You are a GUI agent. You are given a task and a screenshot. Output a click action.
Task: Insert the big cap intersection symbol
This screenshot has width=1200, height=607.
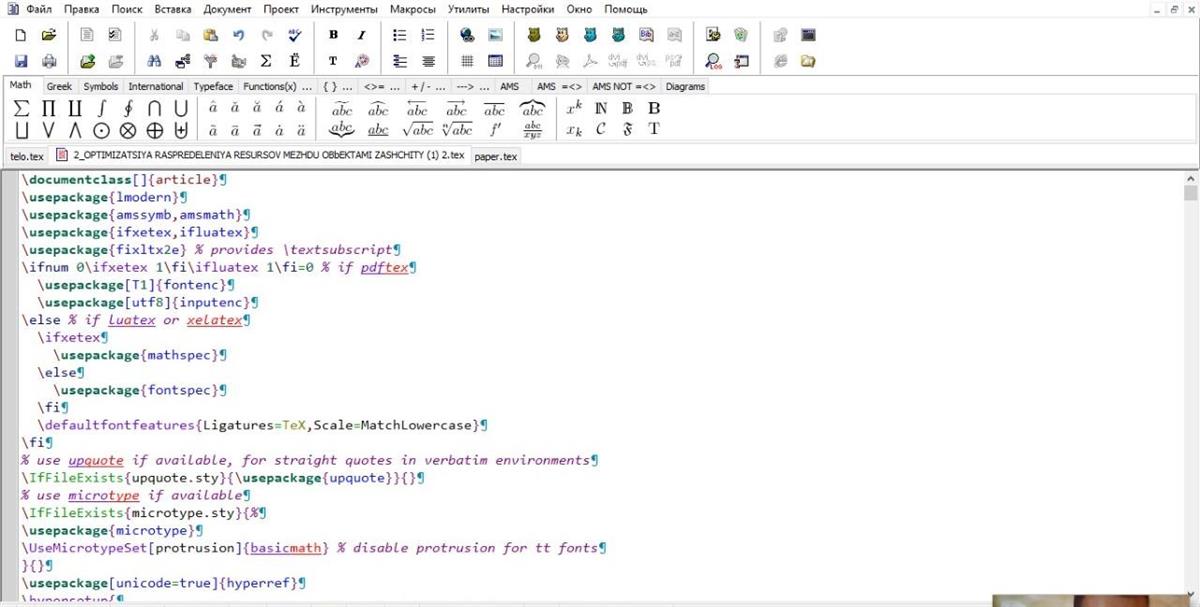click(x=154, y=108)
